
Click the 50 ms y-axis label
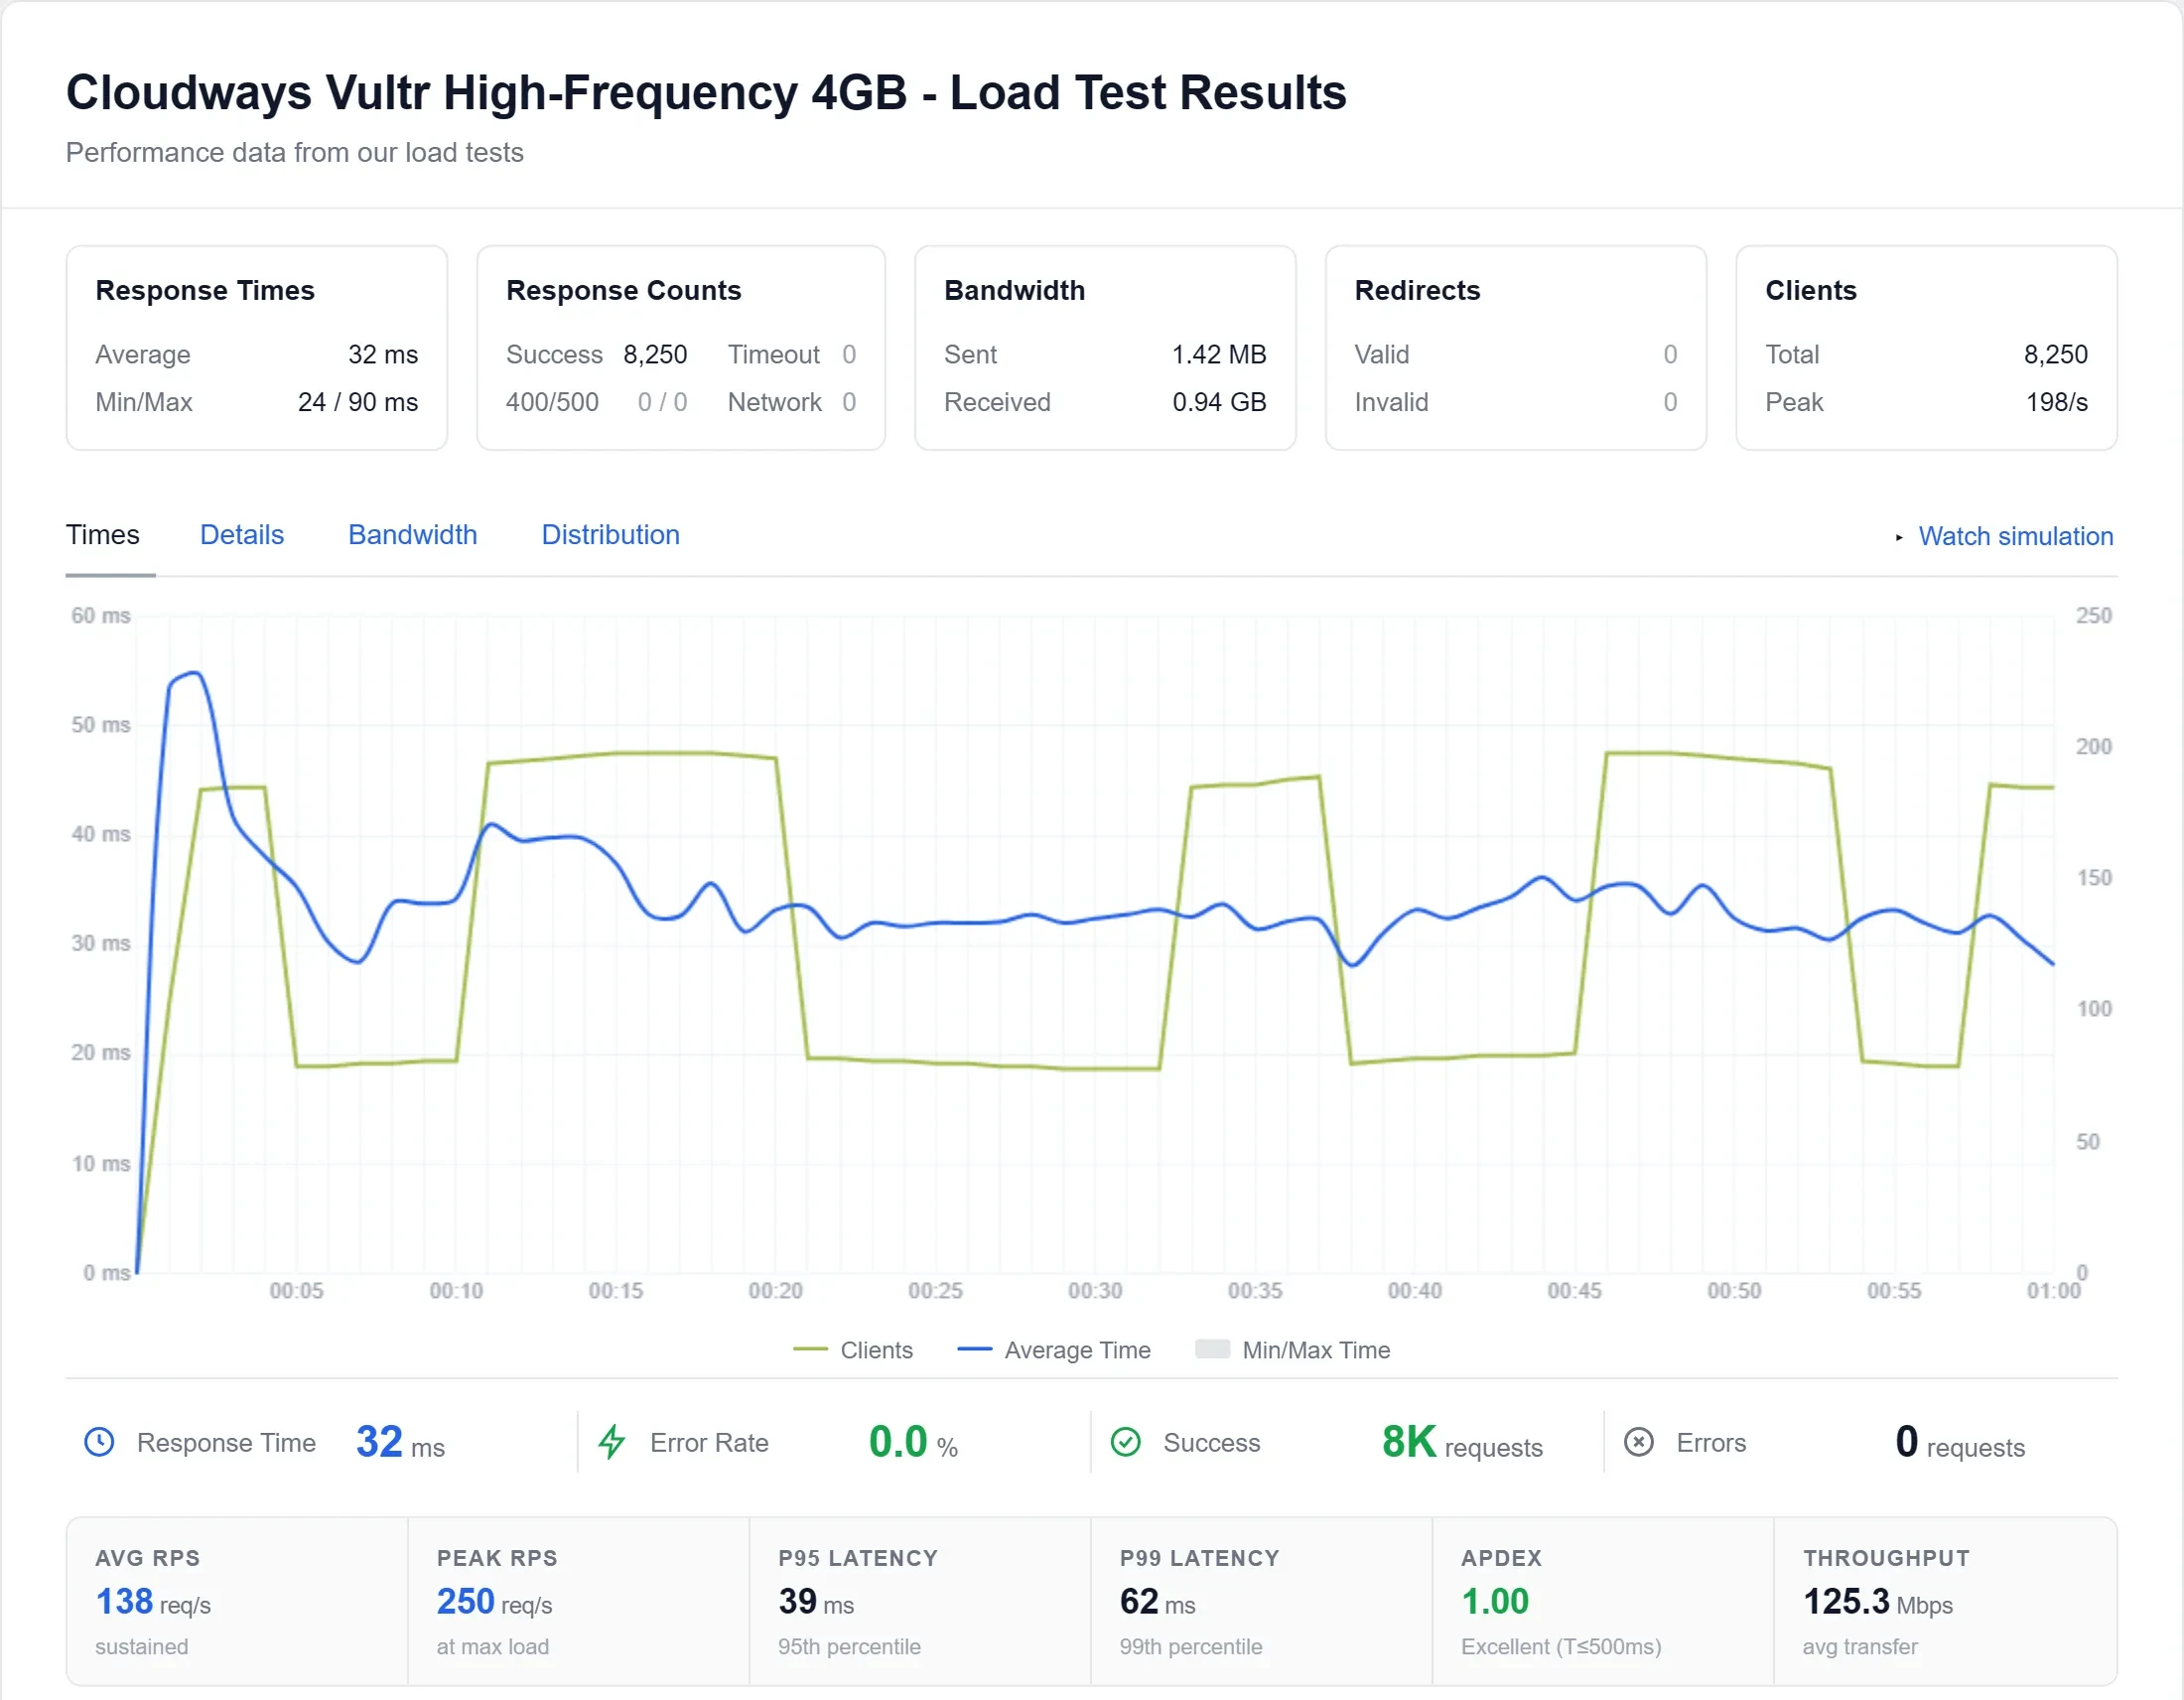[x=101, y=724]
